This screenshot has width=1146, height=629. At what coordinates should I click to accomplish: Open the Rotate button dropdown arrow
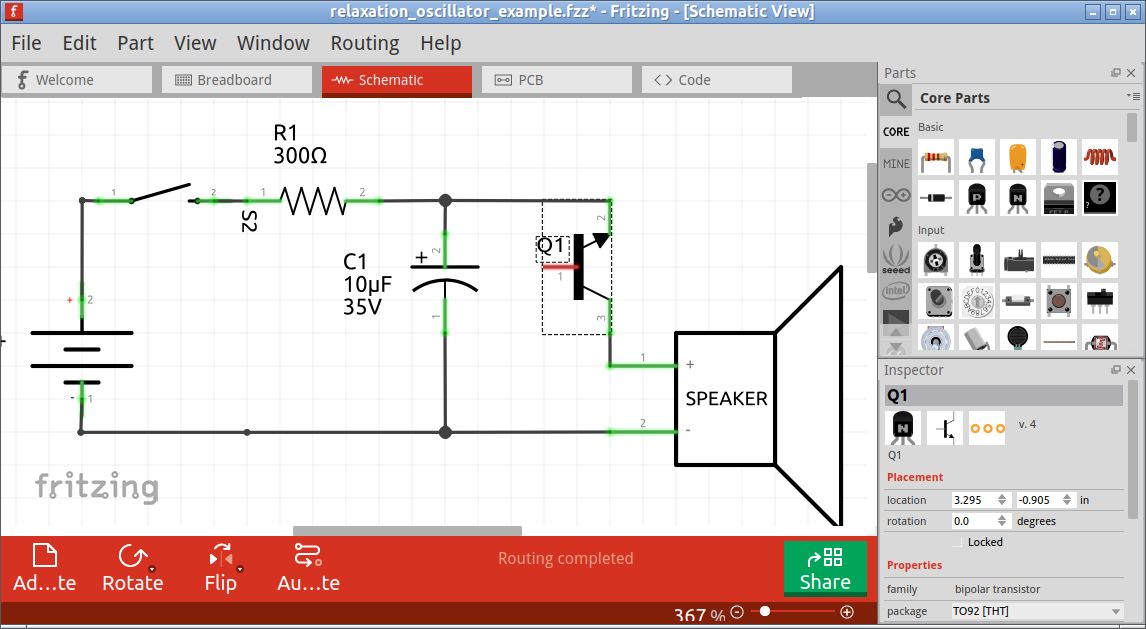(152, 569)
